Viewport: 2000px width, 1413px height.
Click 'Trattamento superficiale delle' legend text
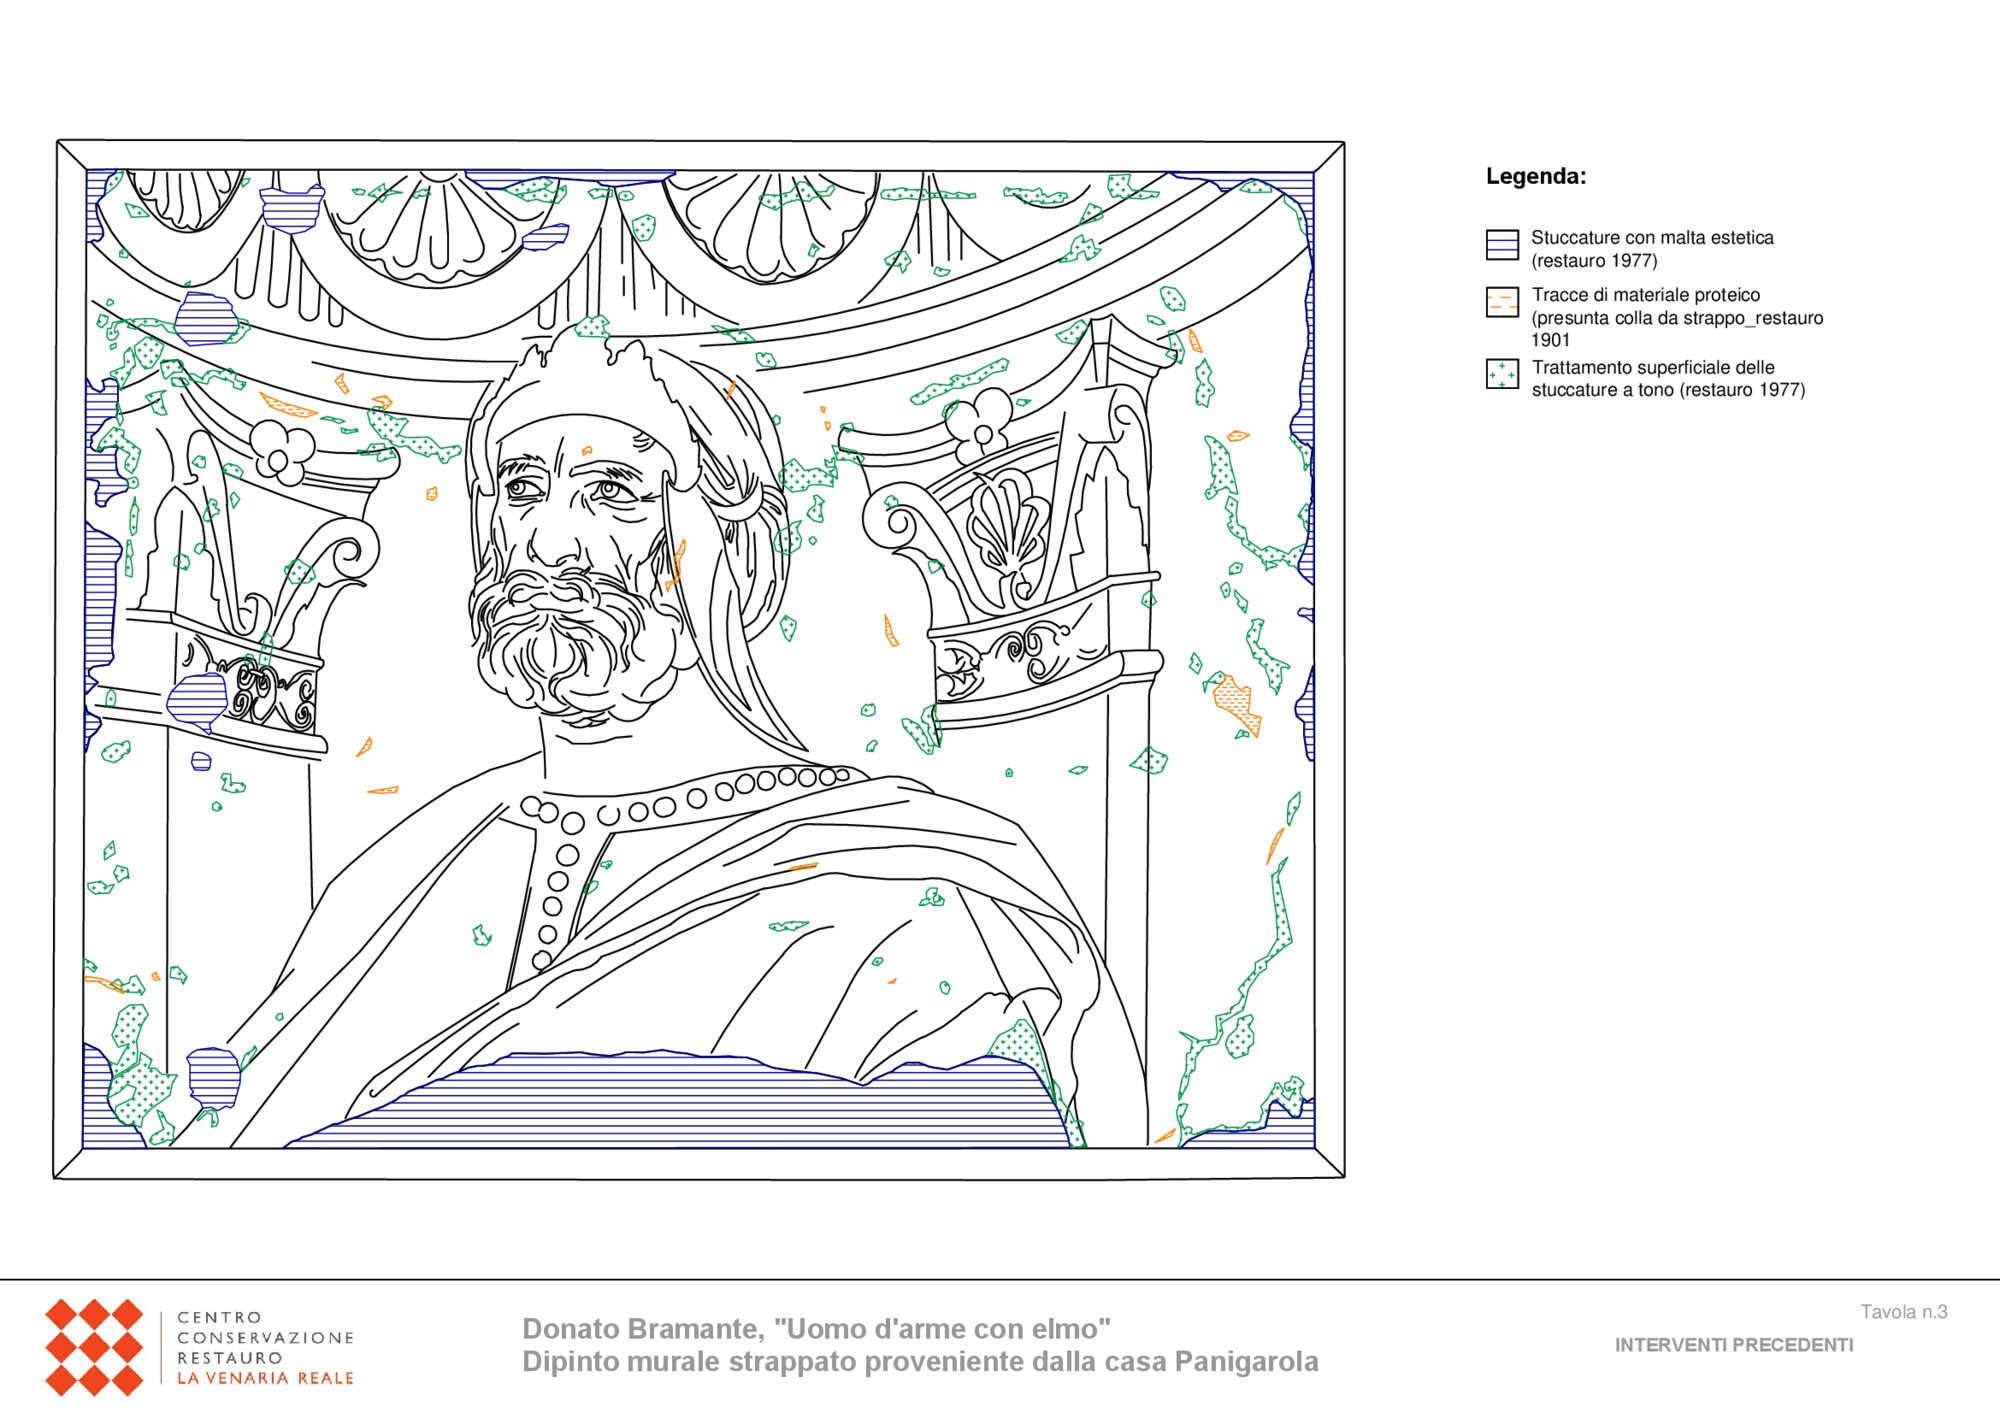pyautogui.click(x=1653, y=367)
